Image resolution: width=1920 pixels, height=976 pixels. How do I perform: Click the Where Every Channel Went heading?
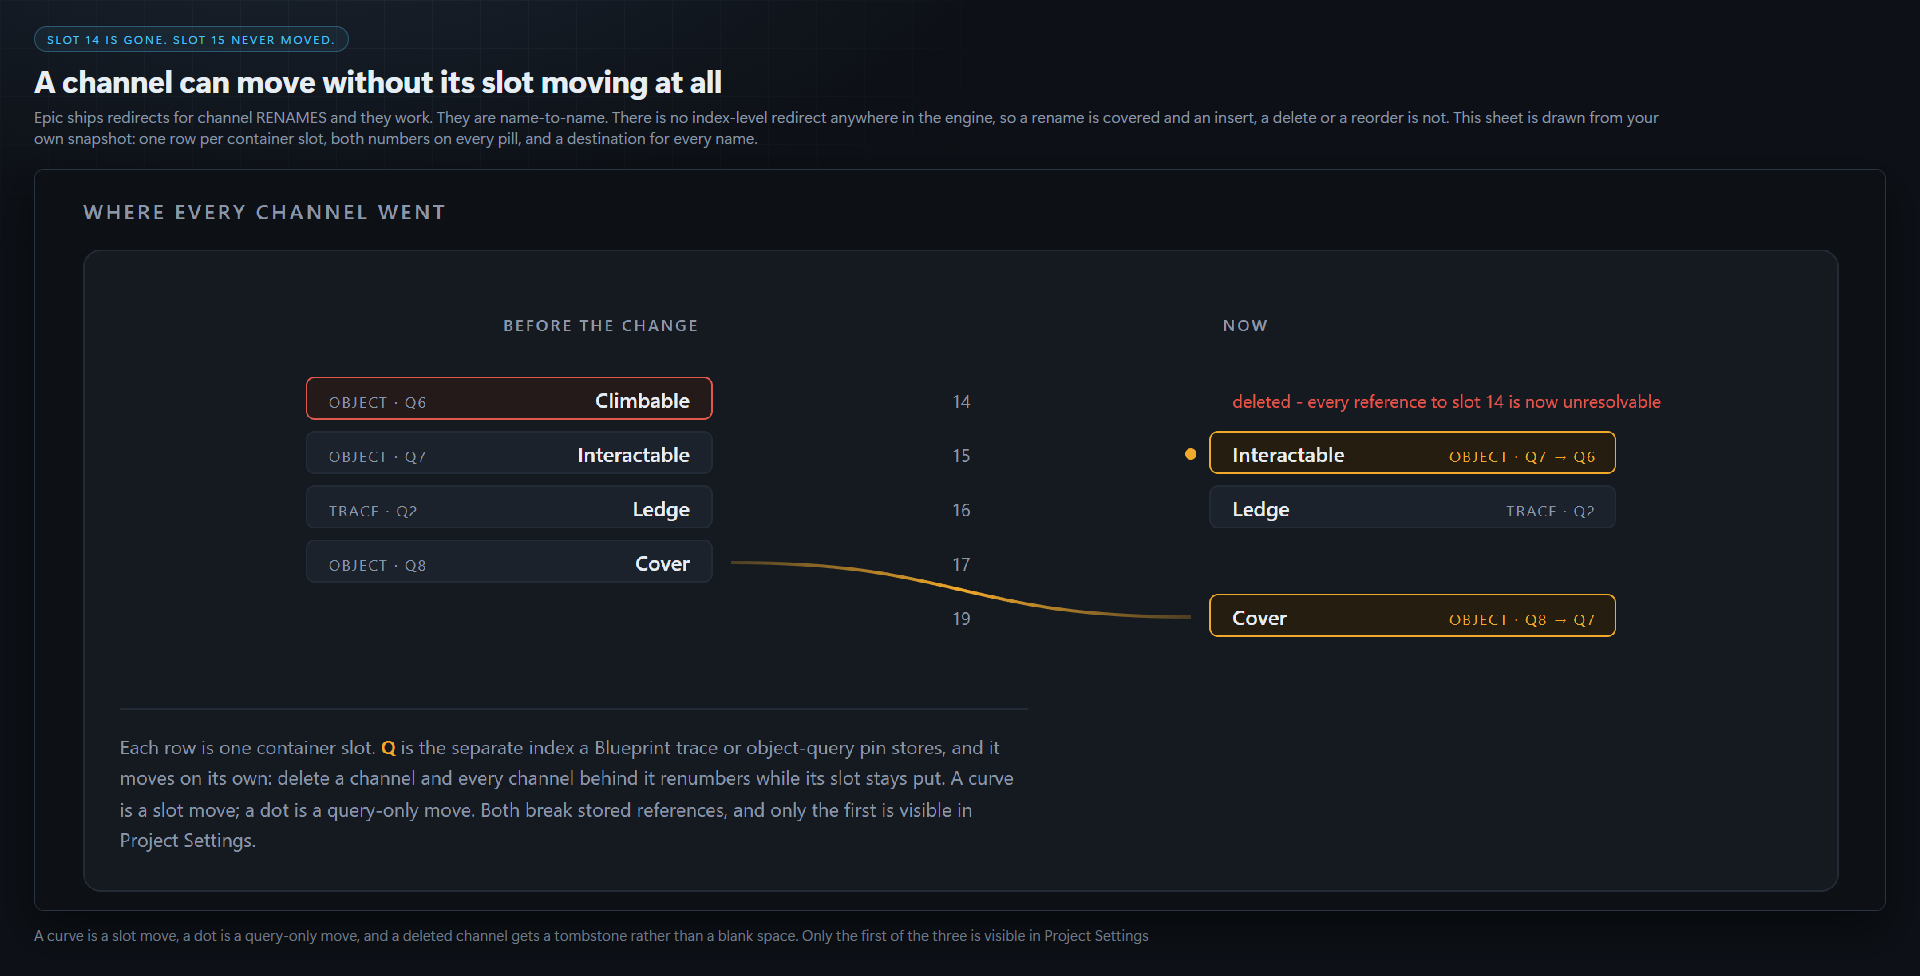[264, 212]
